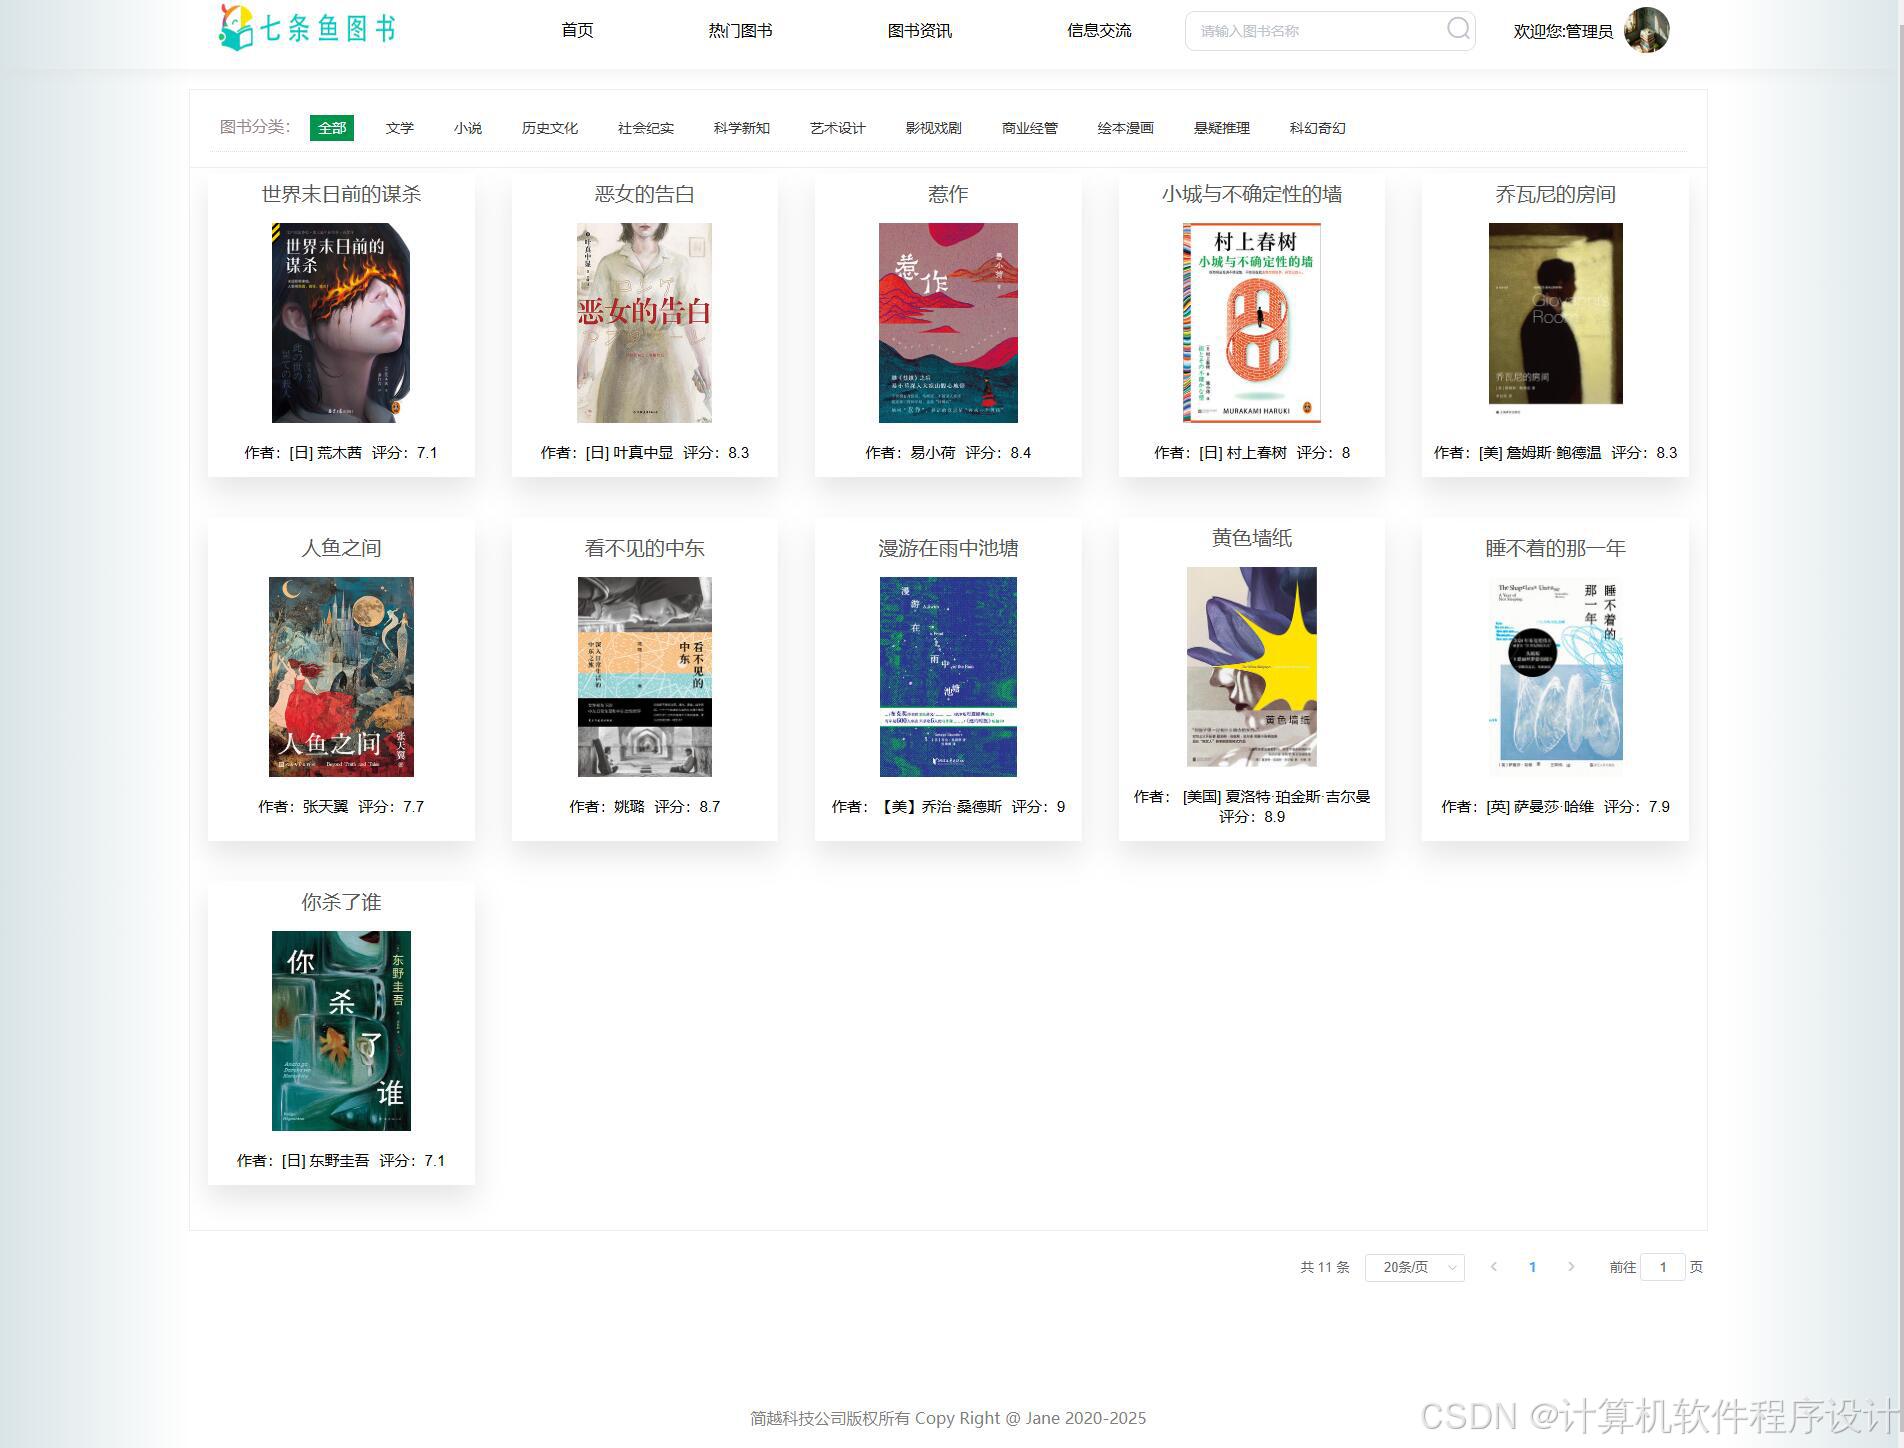1904x1448 pixels.
Task: Open the administrator avatar picture
Action: [x=1646, y=30]
